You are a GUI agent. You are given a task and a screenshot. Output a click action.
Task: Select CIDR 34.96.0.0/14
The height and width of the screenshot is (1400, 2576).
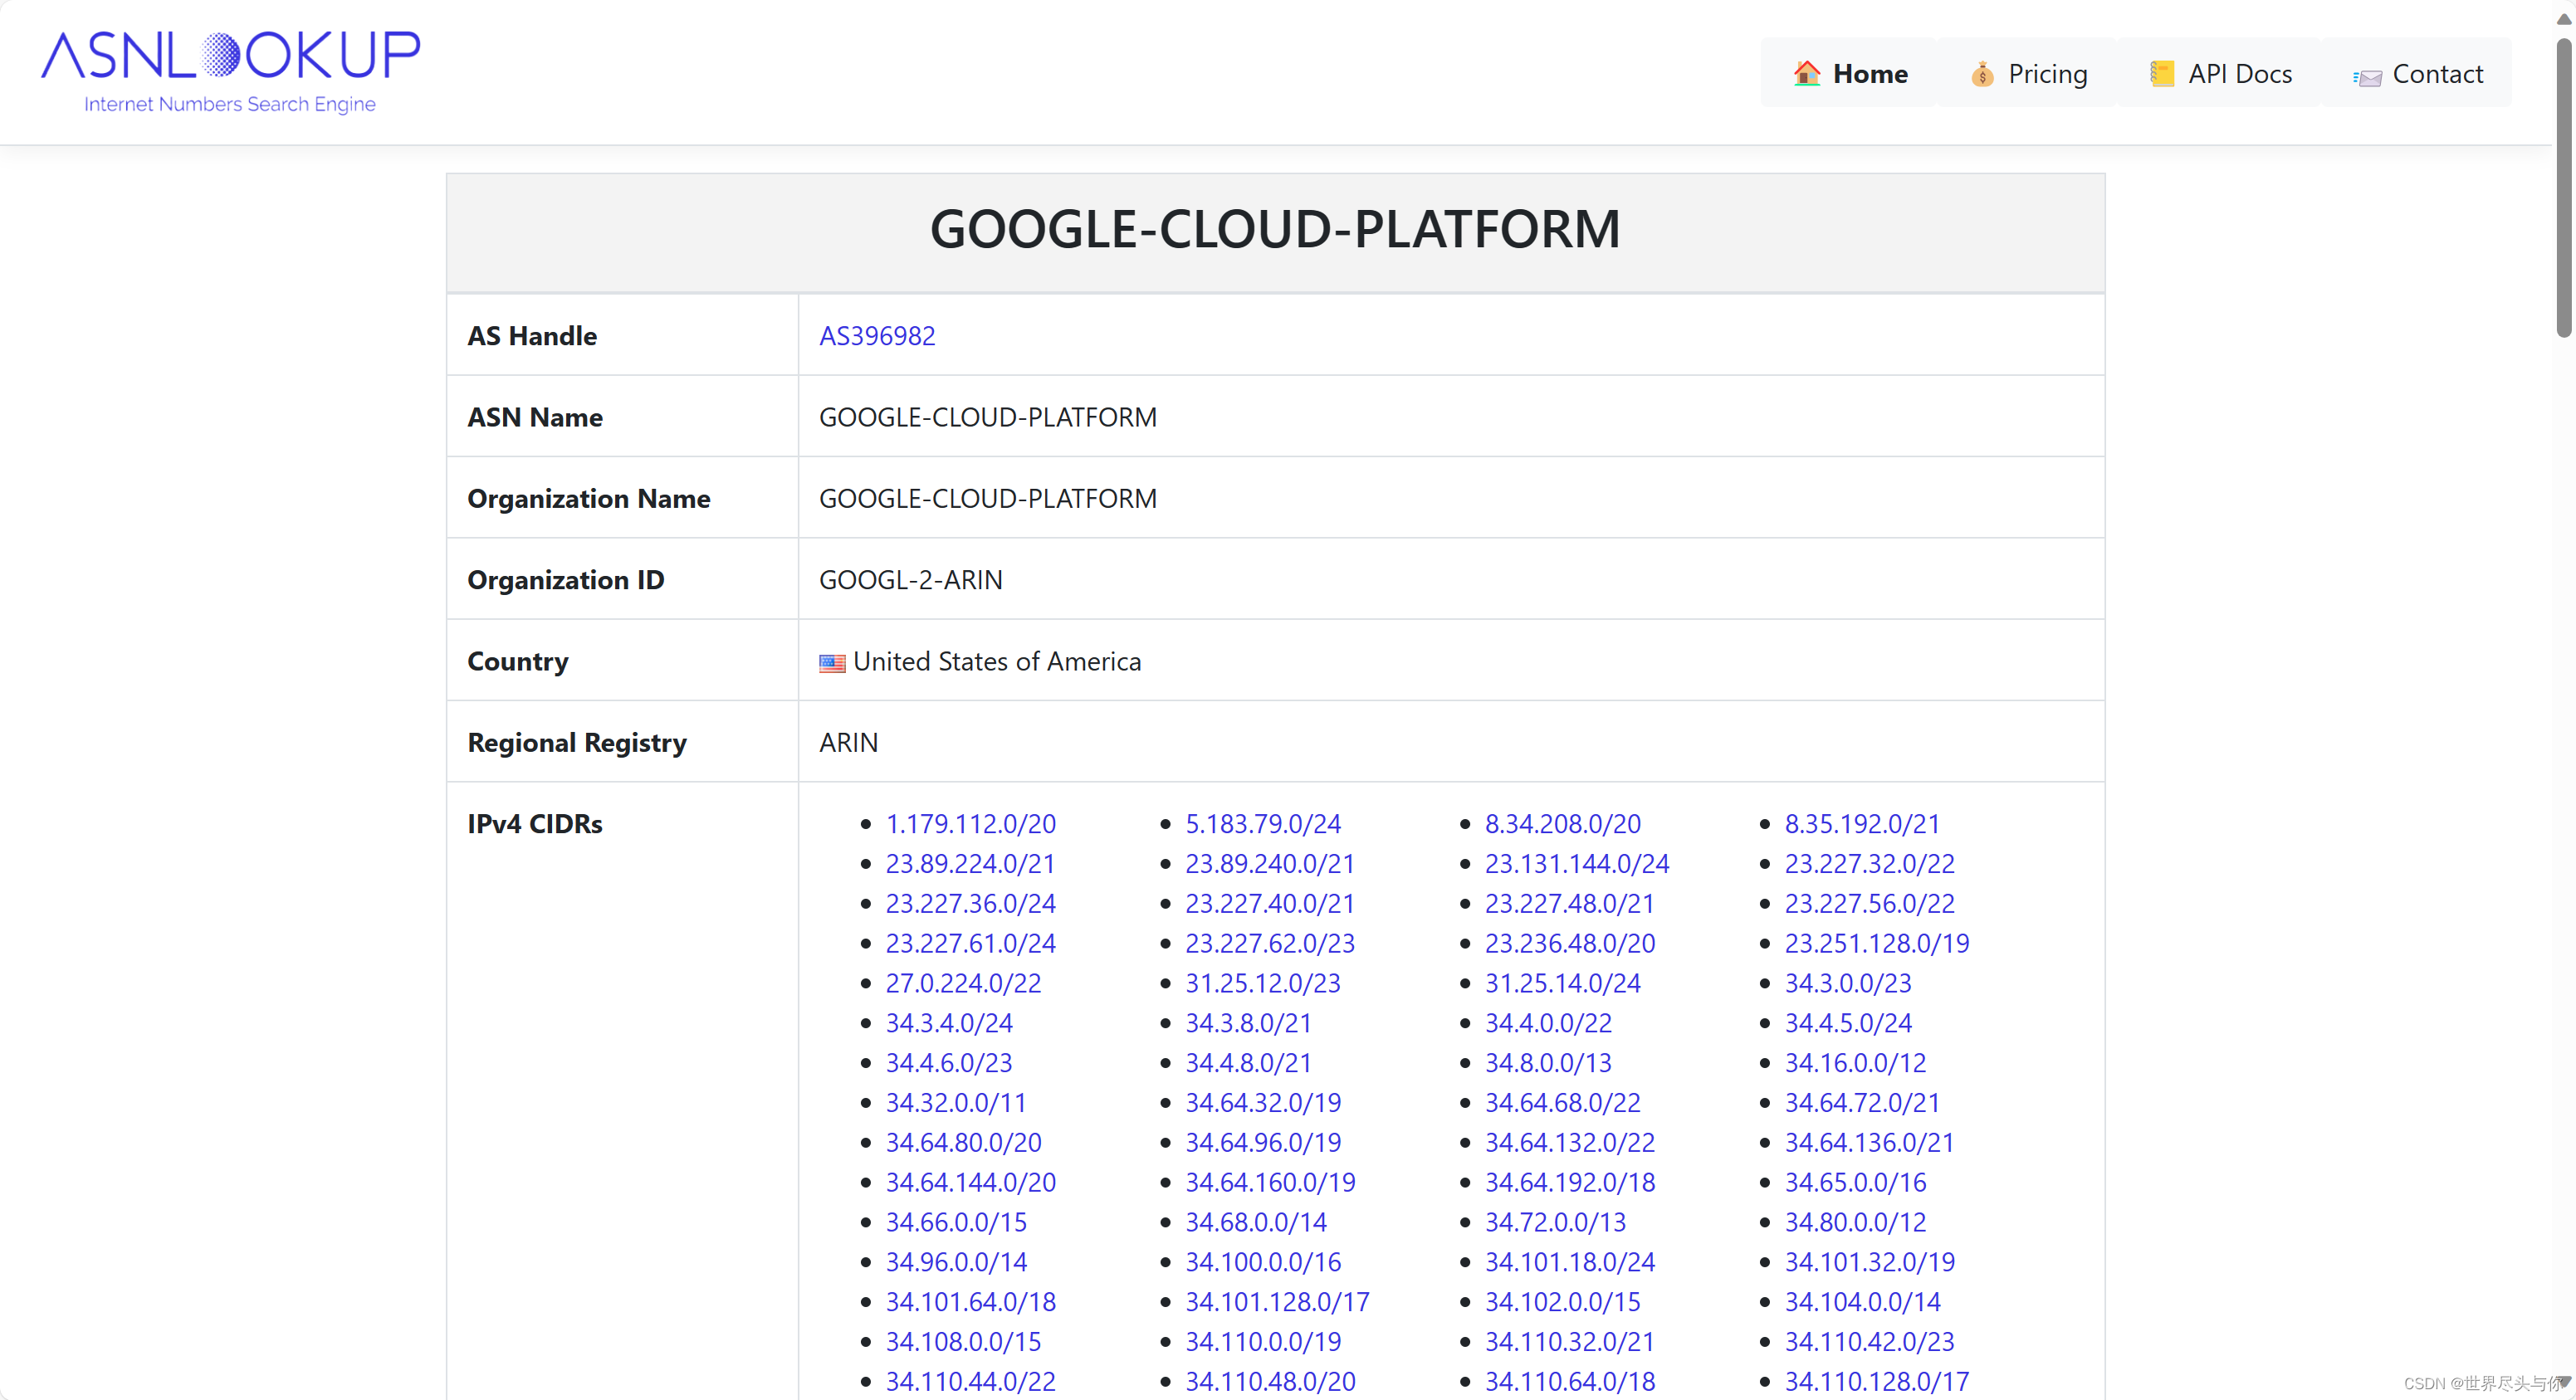tap(956, 1263)
